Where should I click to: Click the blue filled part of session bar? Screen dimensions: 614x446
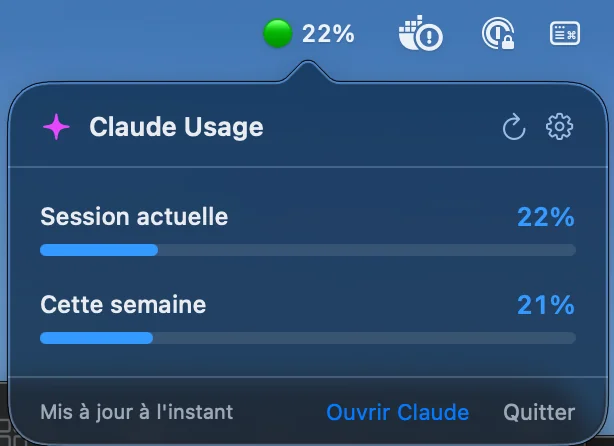pyautogui.click(x=98, y=250)
